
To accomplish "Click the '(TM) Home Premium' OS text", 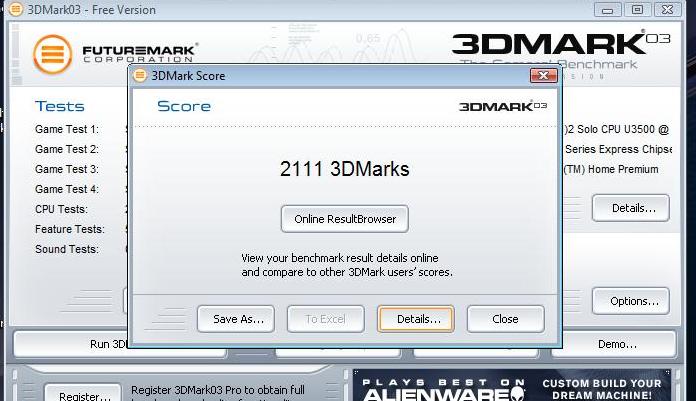I will coord(611,169).
